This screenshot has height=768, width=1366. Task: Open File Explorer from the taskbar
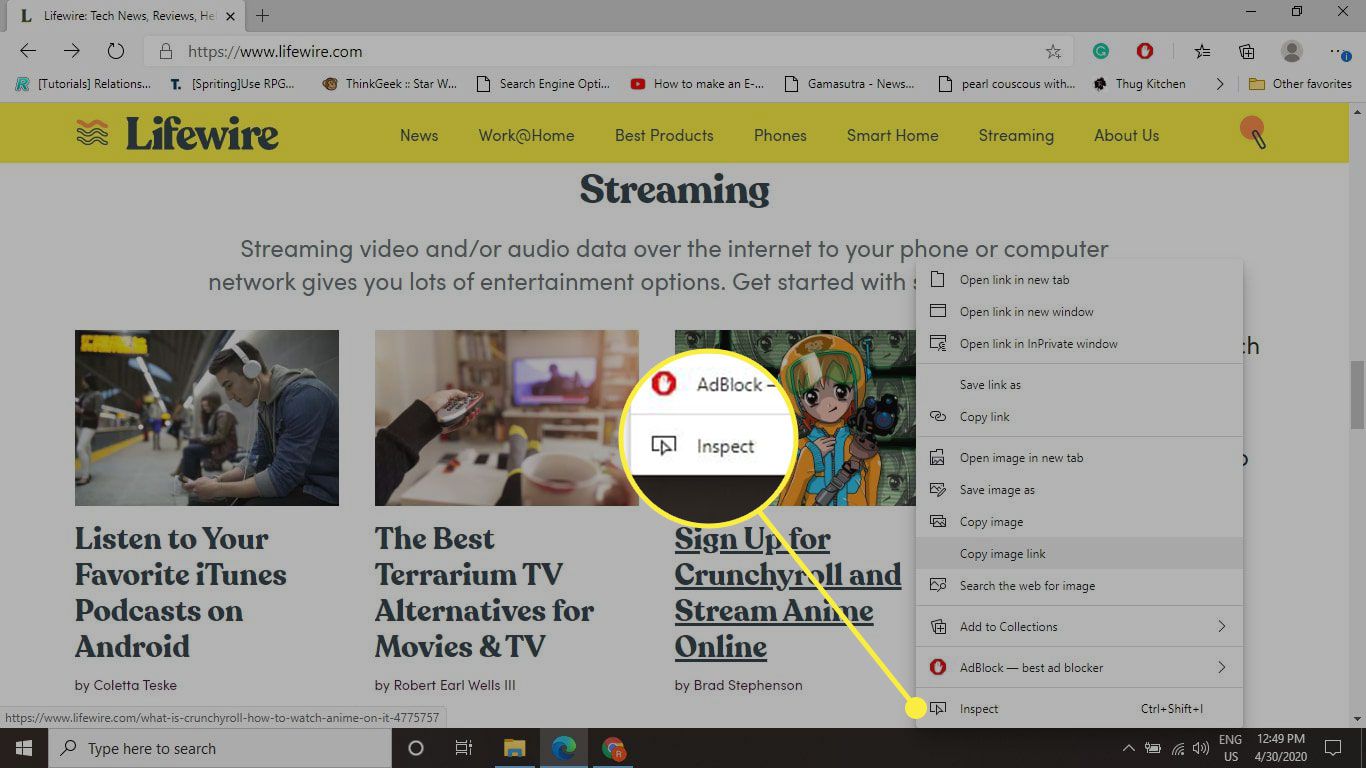click(x=514, y=748)
